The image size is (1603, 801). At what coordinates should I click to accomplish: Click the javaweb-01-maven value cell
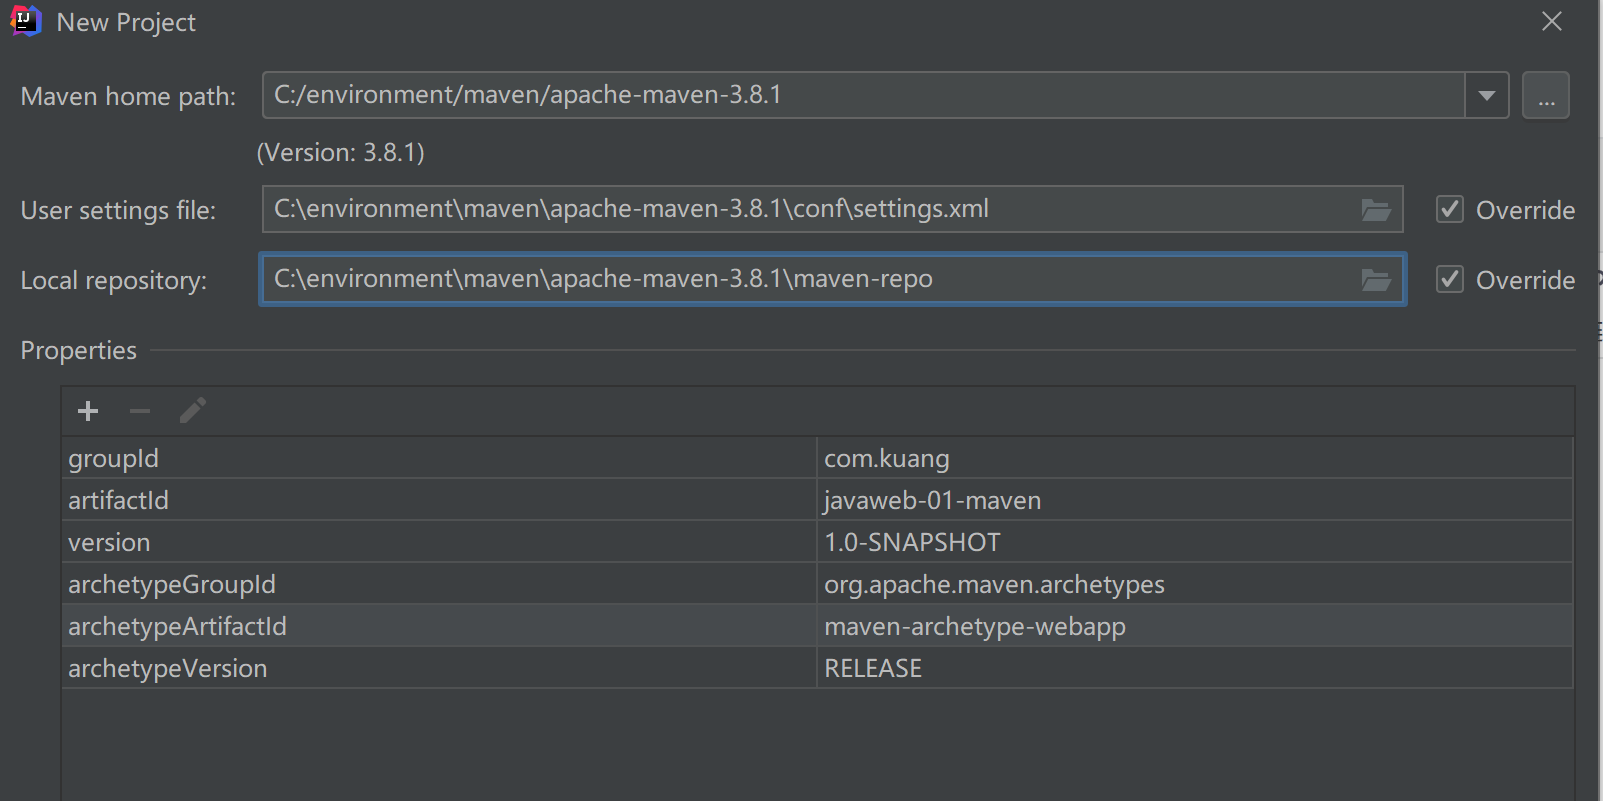click(x=1195, y=500)
